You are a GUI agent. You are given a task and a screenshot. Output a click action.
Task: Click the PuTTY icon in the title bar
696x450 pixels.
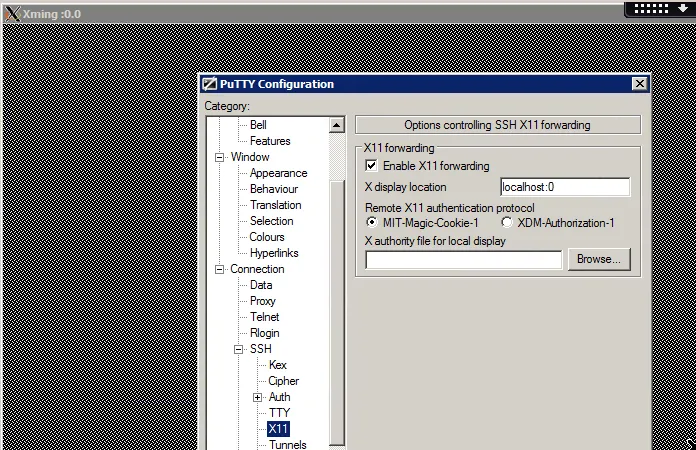click(x=210, y=84)
